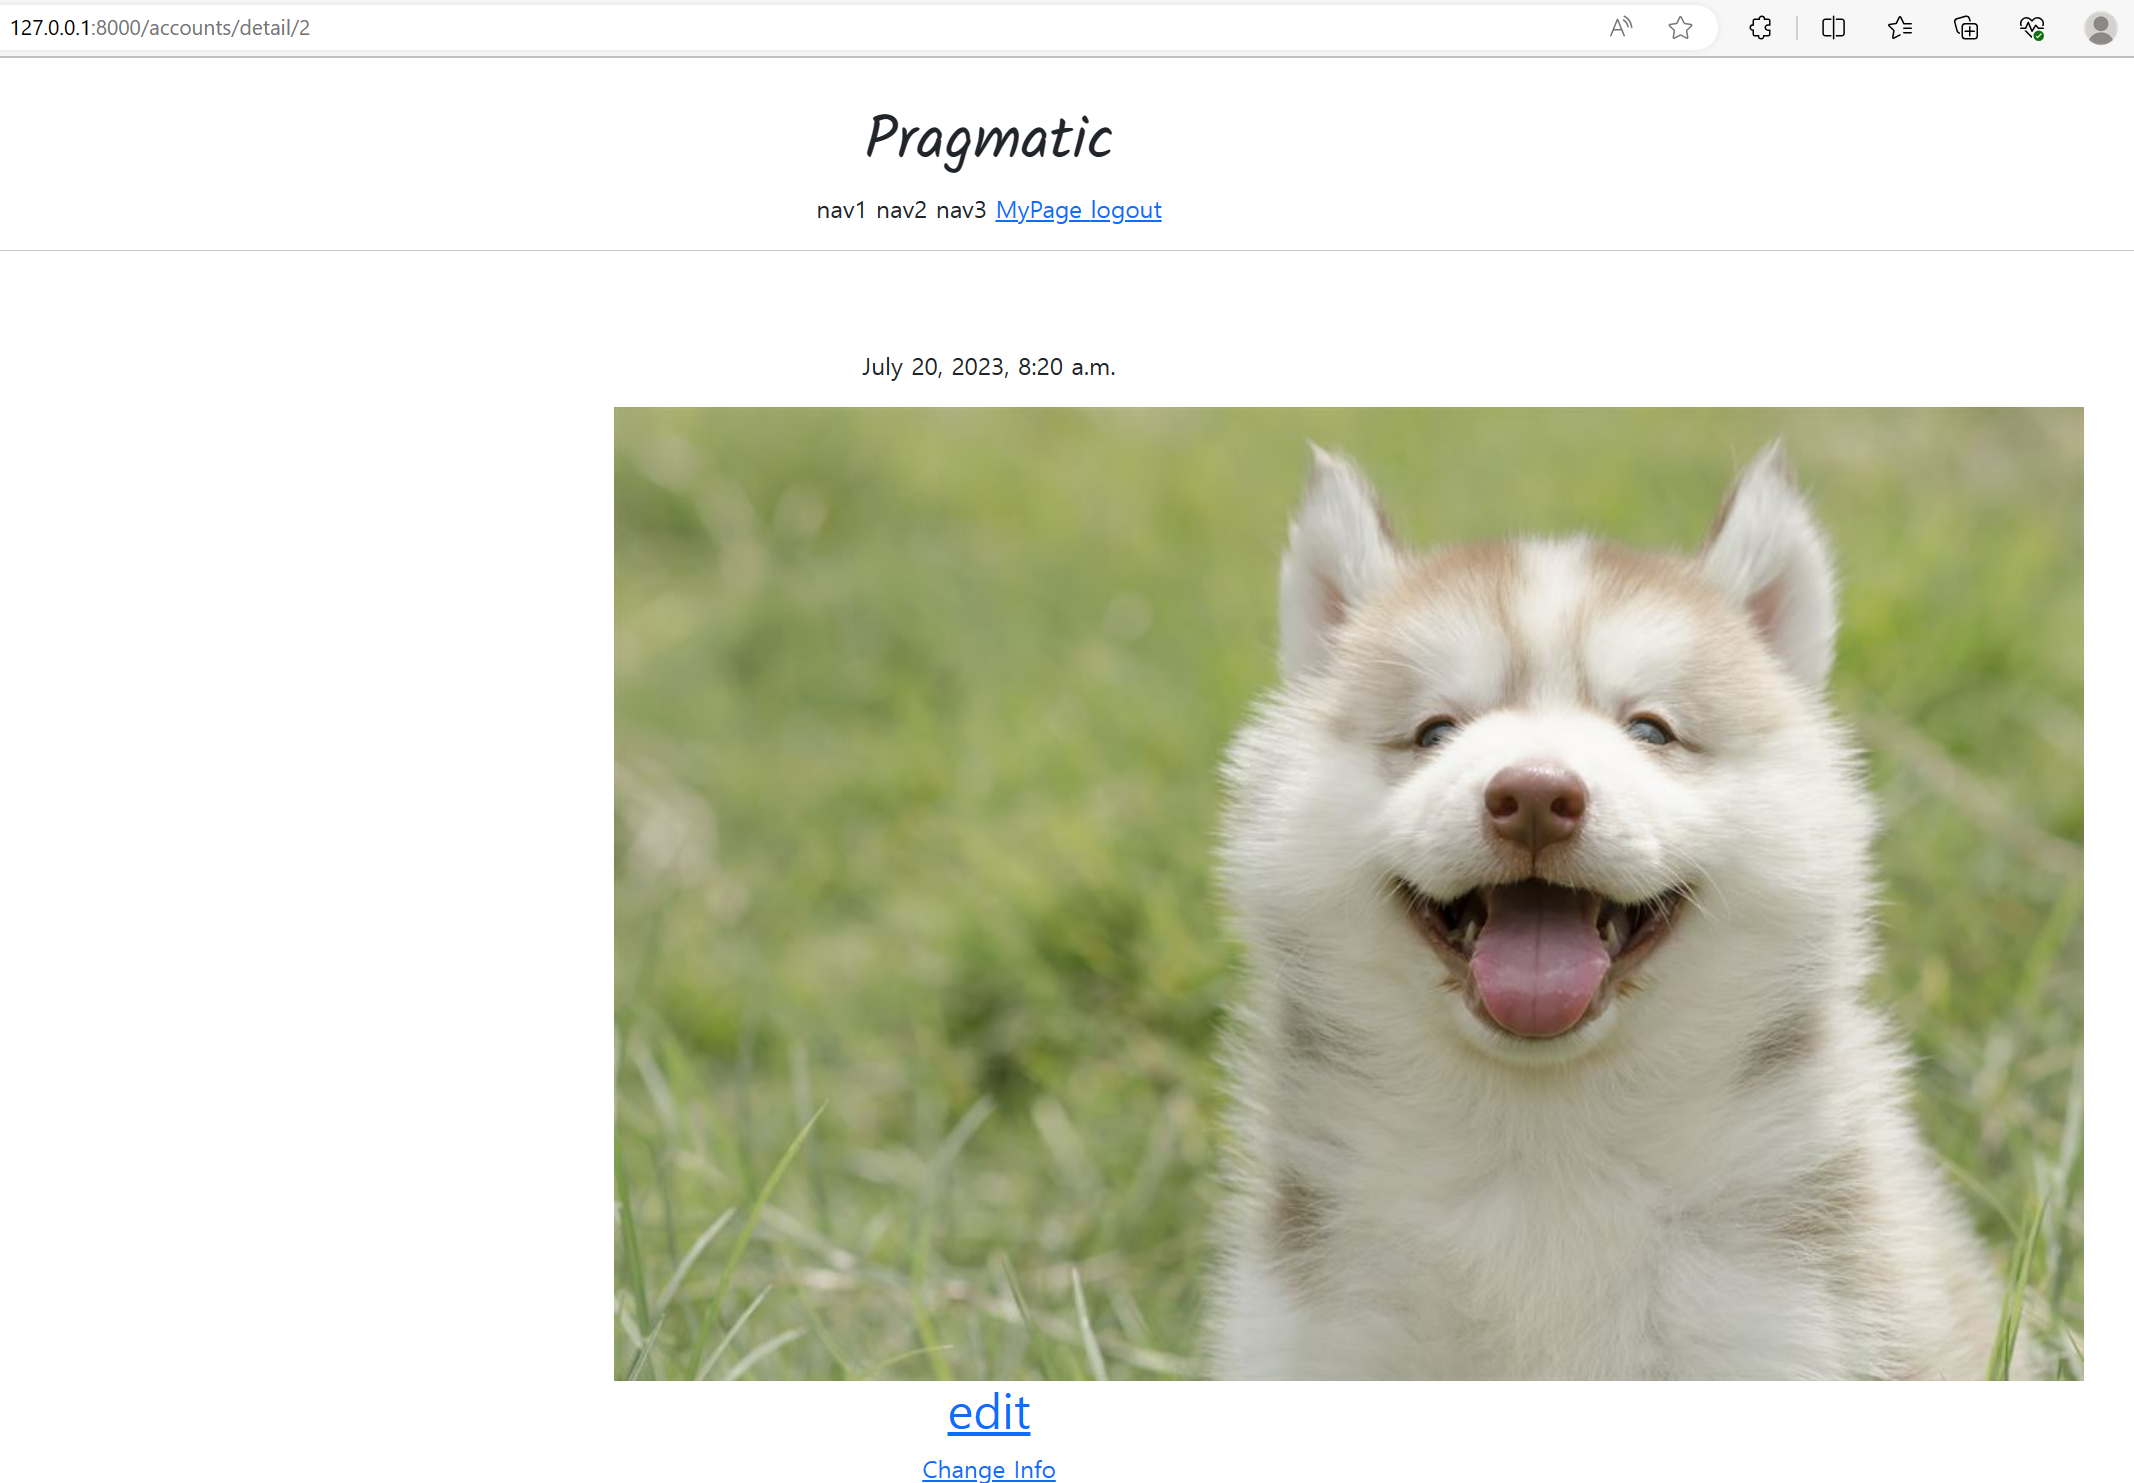Add this page to favorites star
Screen dimensions: 2134x1483
coord(1680,28)
